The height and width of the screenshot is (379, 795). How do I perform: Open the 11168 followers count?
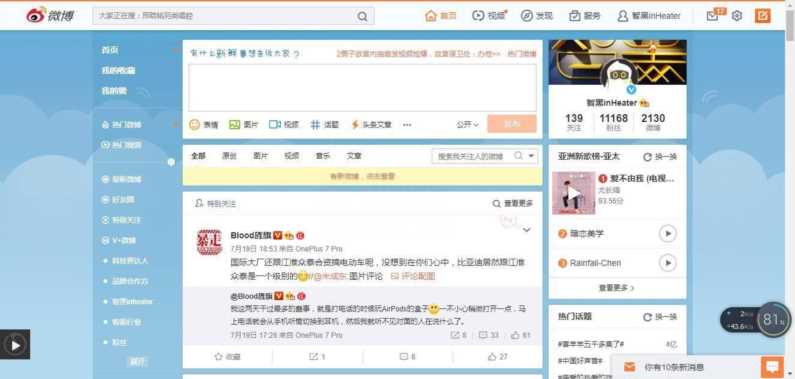[x=613, y=122]
